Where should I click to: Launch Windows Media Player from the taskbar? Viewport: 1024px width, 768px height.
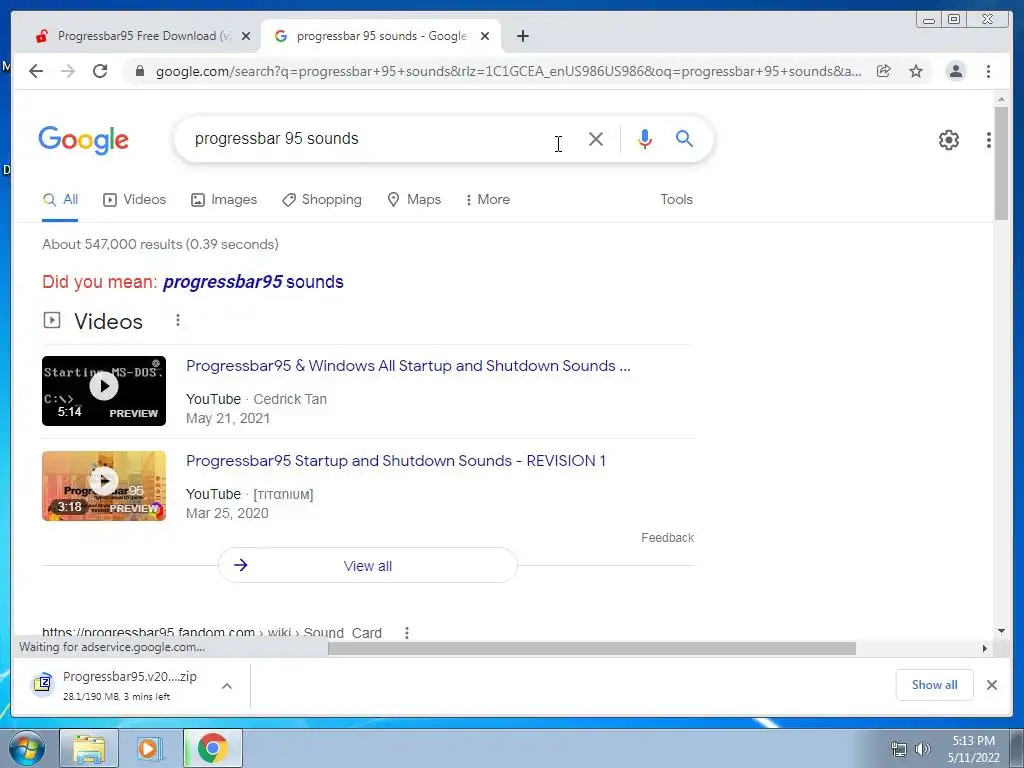pos(150,748)
